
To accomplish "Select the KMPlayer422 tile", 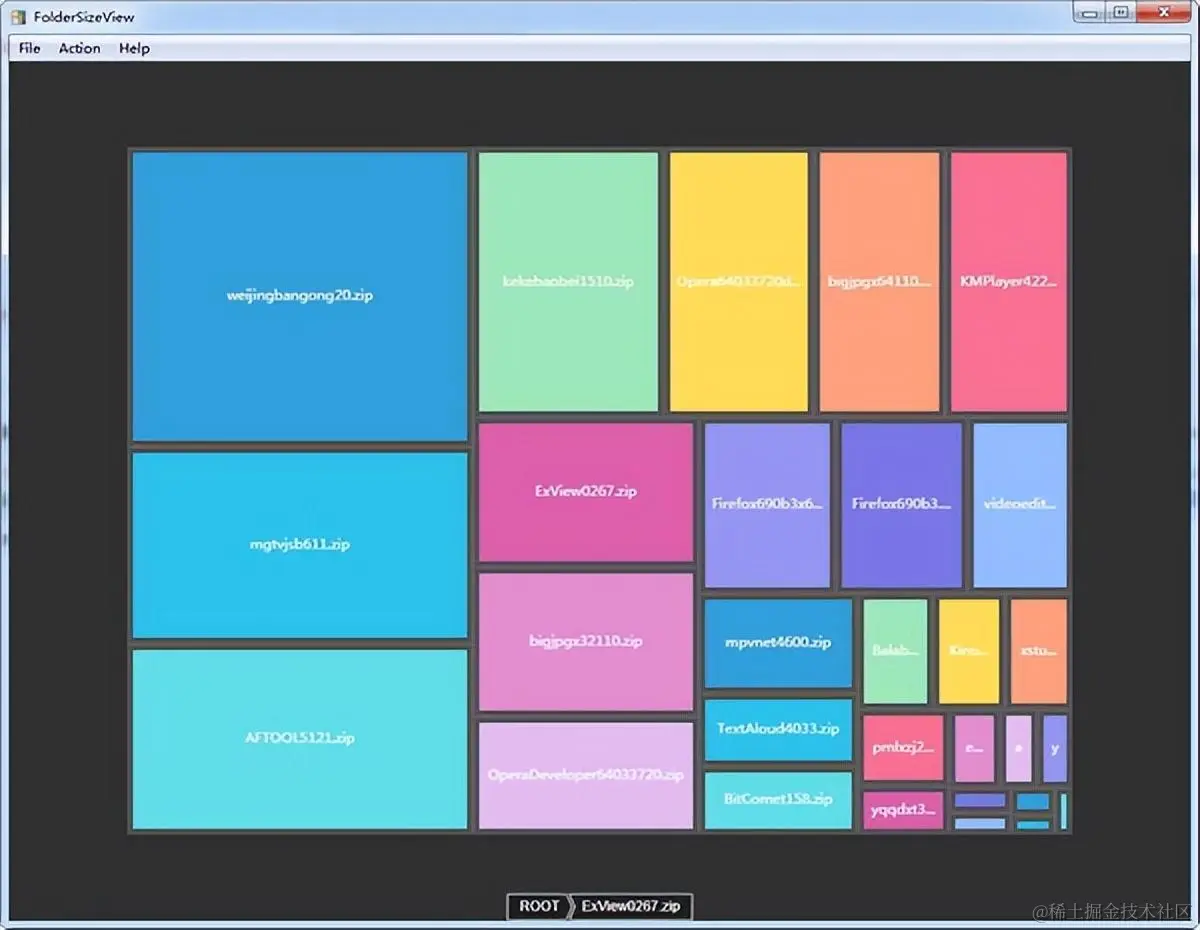I will 1009,282.
